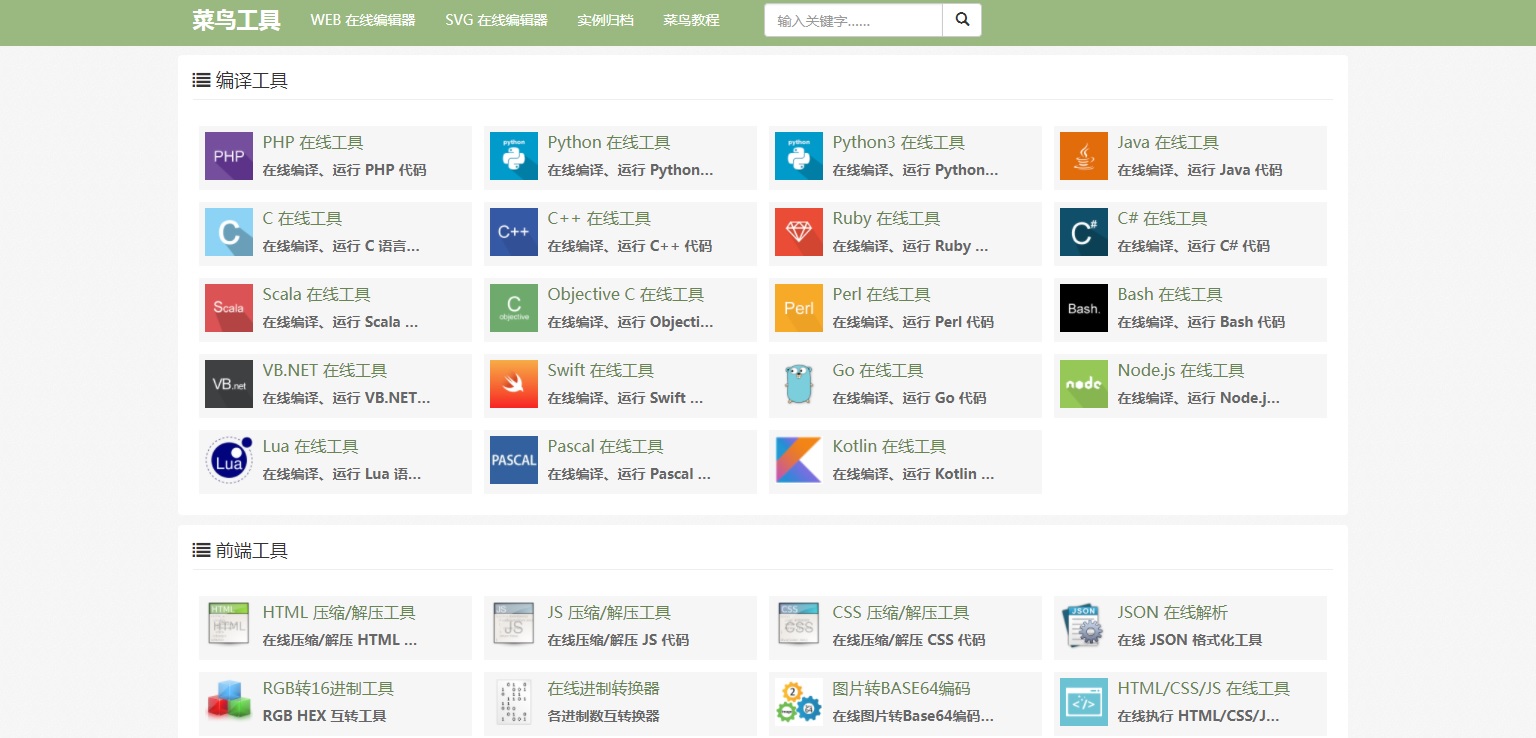
Task: Open the Java coffee cup icon
Action: tap(1083, 156)
